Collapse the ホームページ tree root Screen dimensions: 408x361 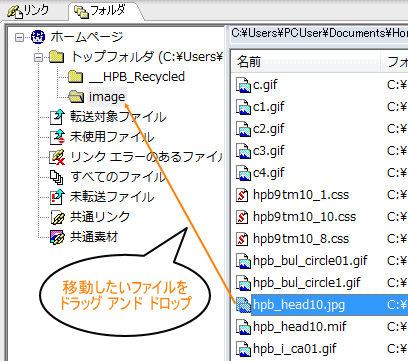[20, 37]
